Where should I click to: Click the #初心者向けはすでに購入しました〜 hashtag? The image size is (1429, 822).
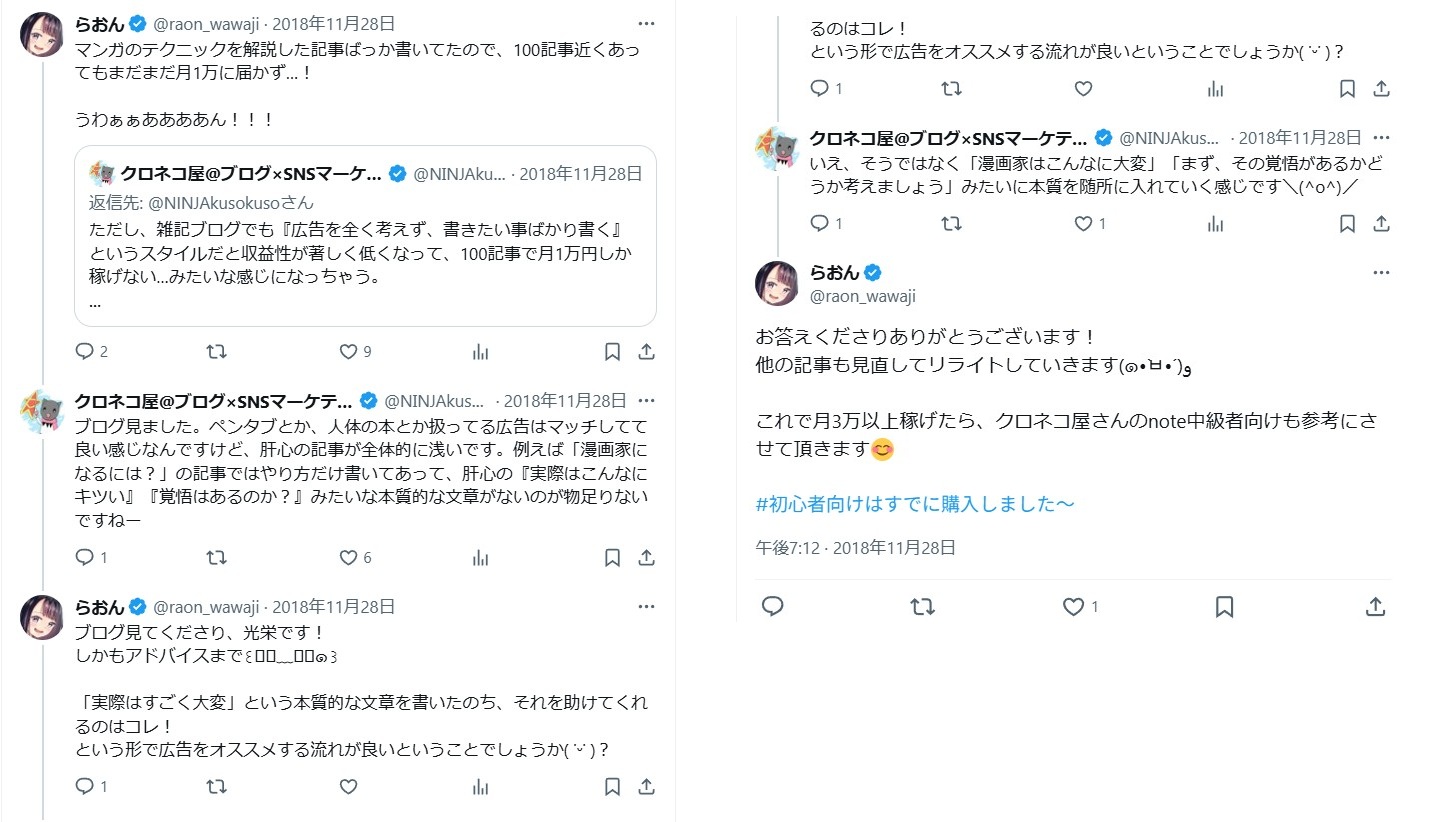click(915, 504)
